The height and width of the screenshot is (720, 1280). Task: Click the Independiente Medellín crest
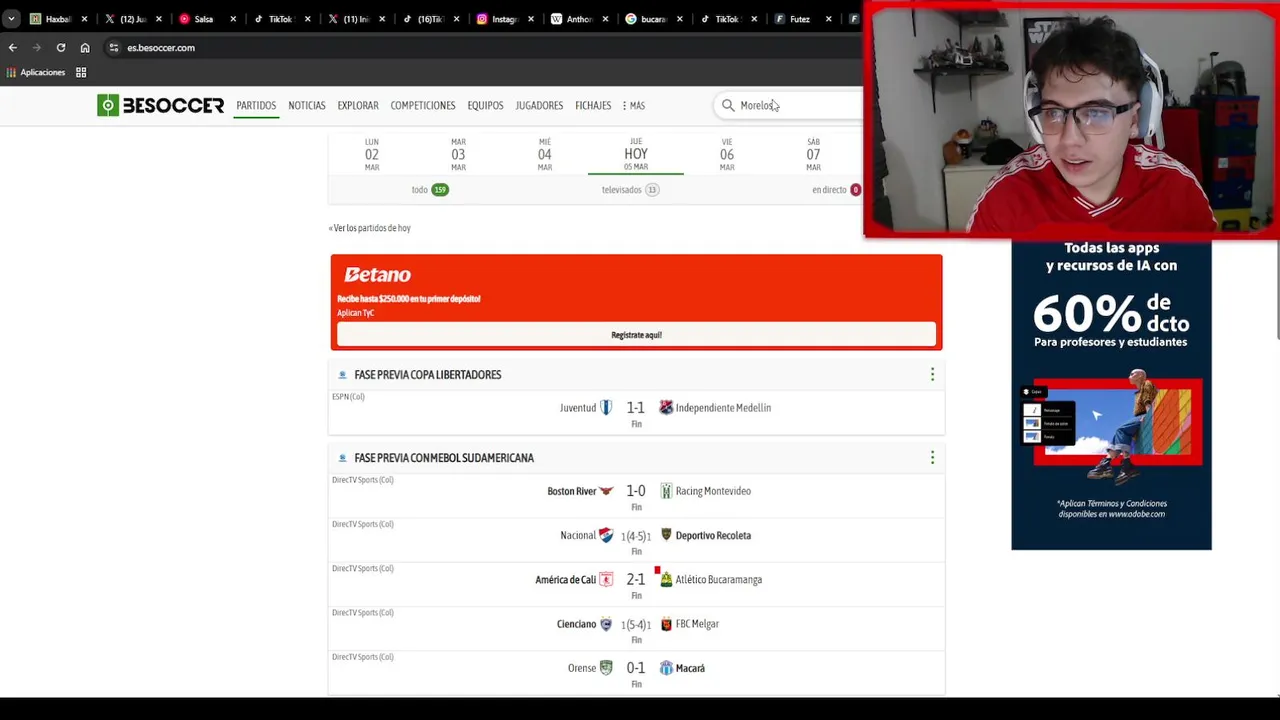[x=666, y=407]
